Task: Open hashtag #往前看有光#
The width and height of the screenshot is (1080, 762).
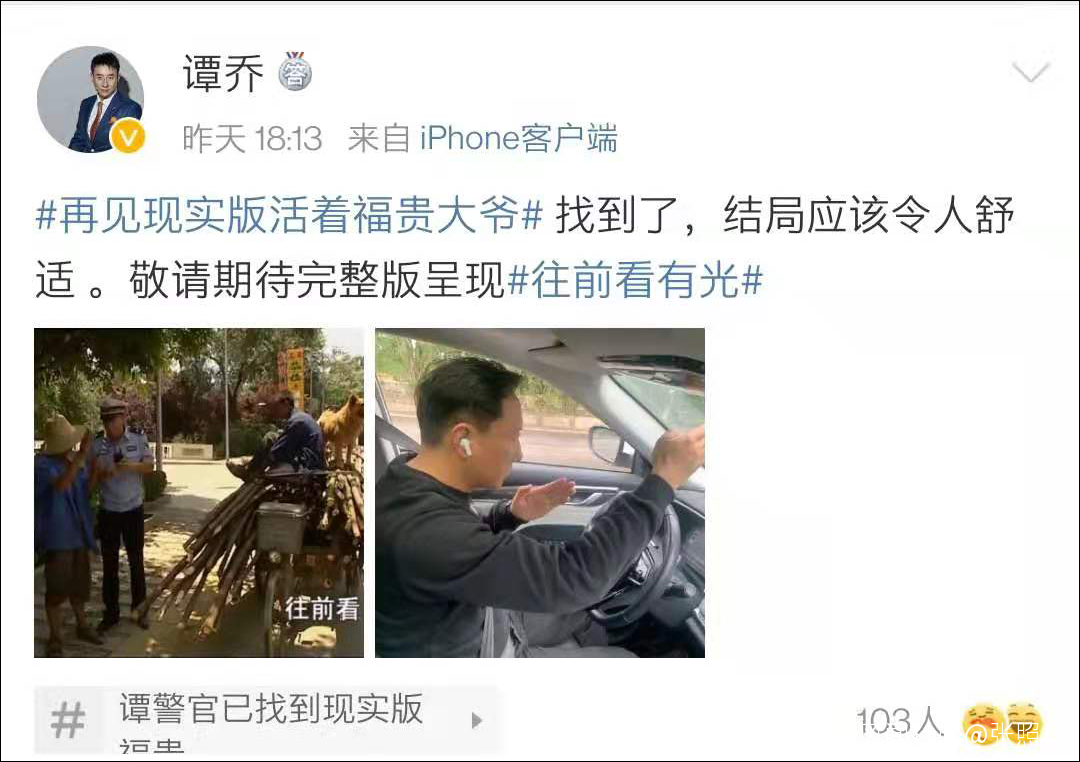Action: [x=635, y=280]
